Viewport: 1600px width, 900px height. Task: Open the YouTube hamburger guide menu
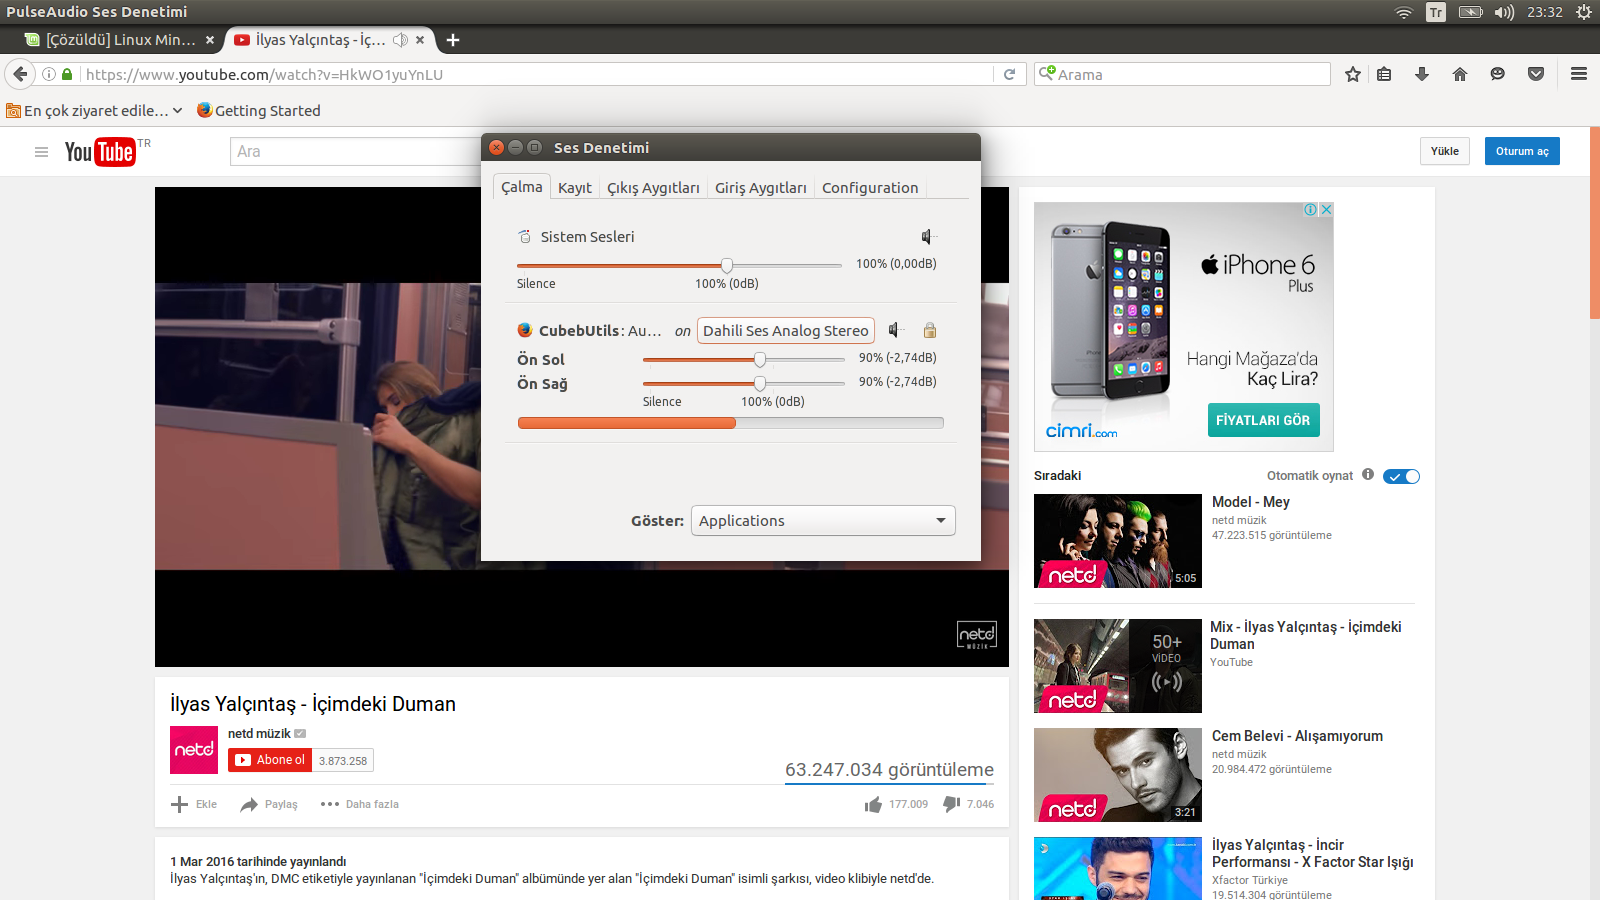click(x=41, y=152)
